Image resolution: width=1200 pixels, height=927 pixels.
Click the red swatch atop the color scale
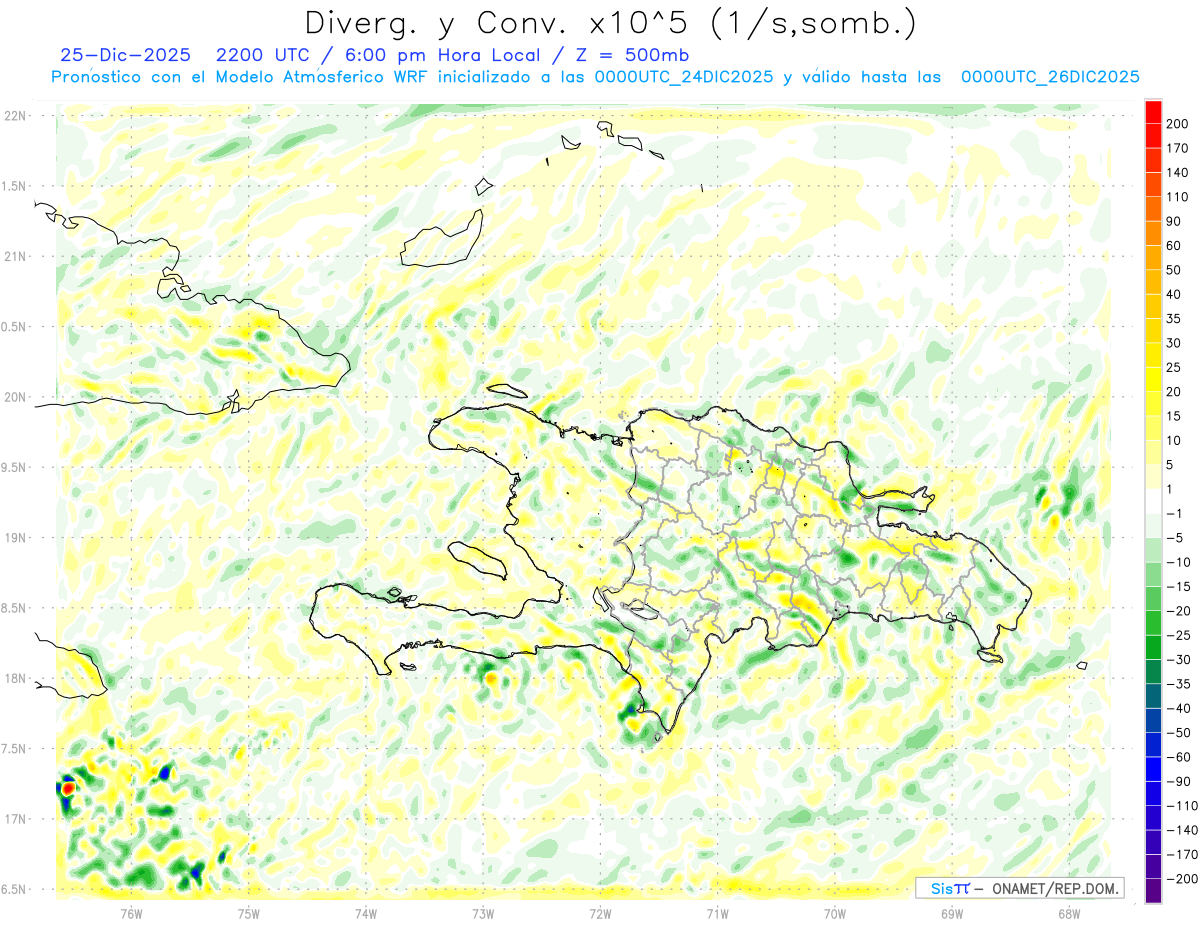point(1154,112)
